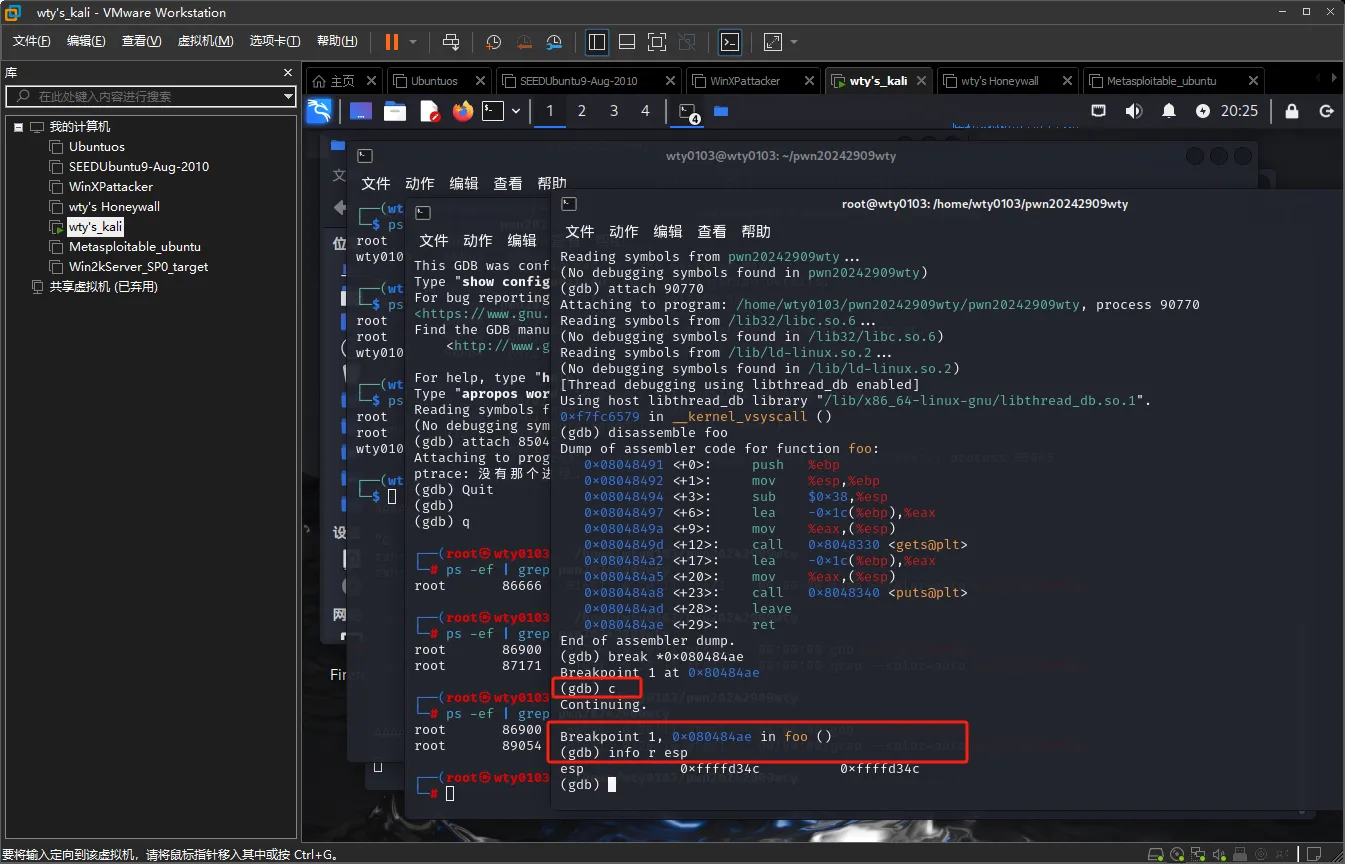Revert to the previous snapshot via the orange clock icon

point(524,42)
